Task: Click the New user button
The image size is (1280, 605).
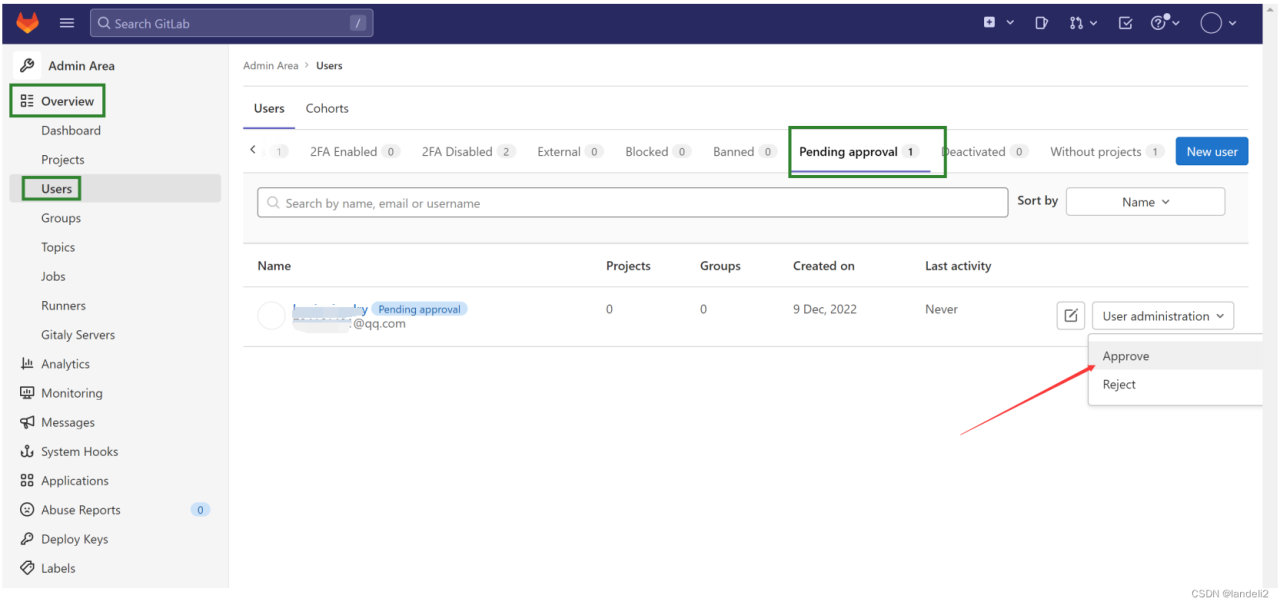Action: (x=1211, y=152)
